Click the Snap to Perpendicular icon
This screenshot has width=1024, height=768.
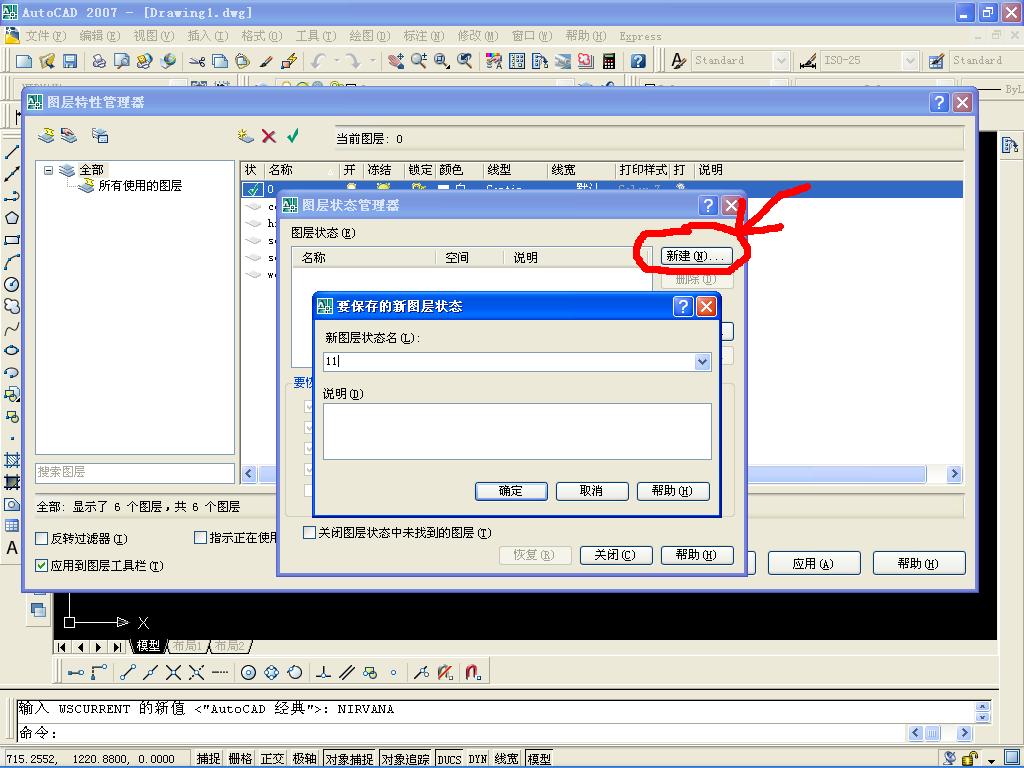click(x=323, y=672)
